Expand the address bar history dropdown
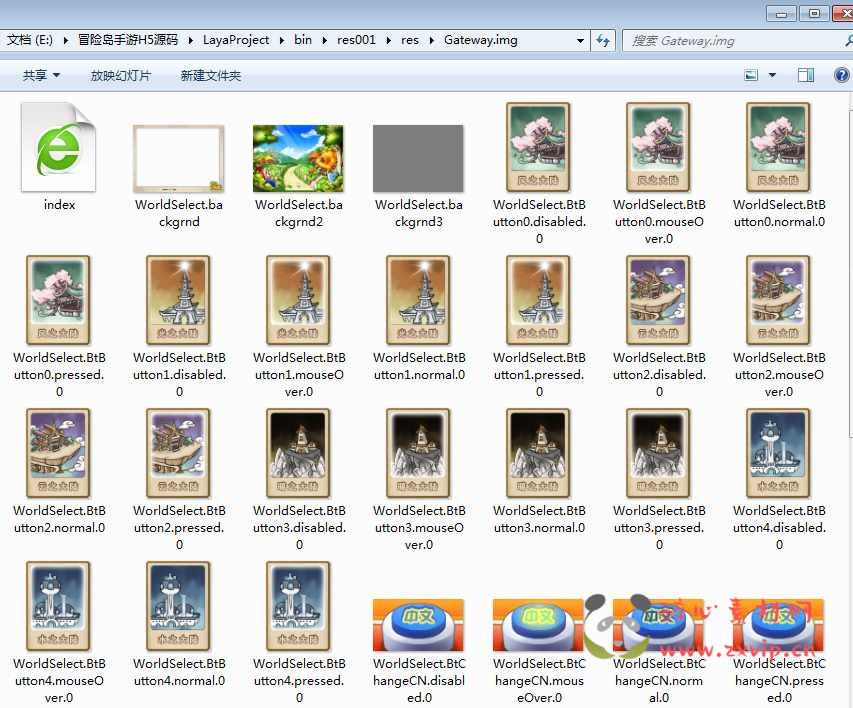The height and width of the screenshot is (708, 853). pos(580,40)
